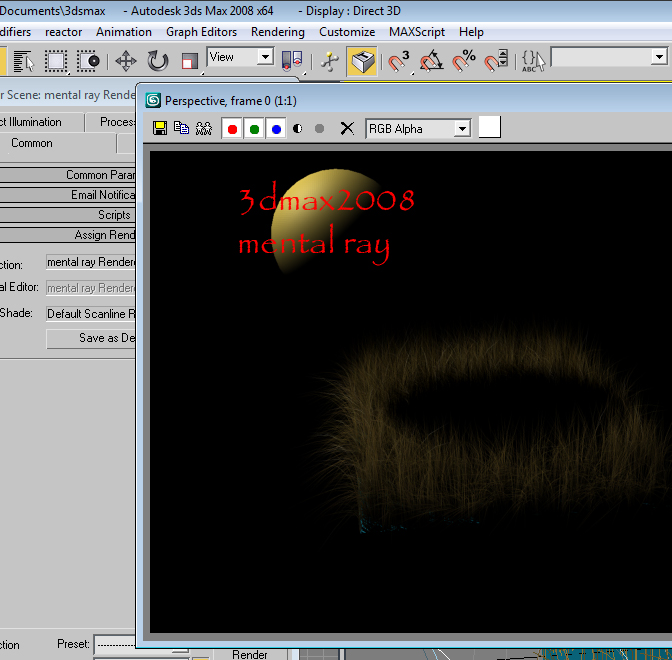
Task: Expand the Email Notifications rollout
Action: [x=68, y=195]
